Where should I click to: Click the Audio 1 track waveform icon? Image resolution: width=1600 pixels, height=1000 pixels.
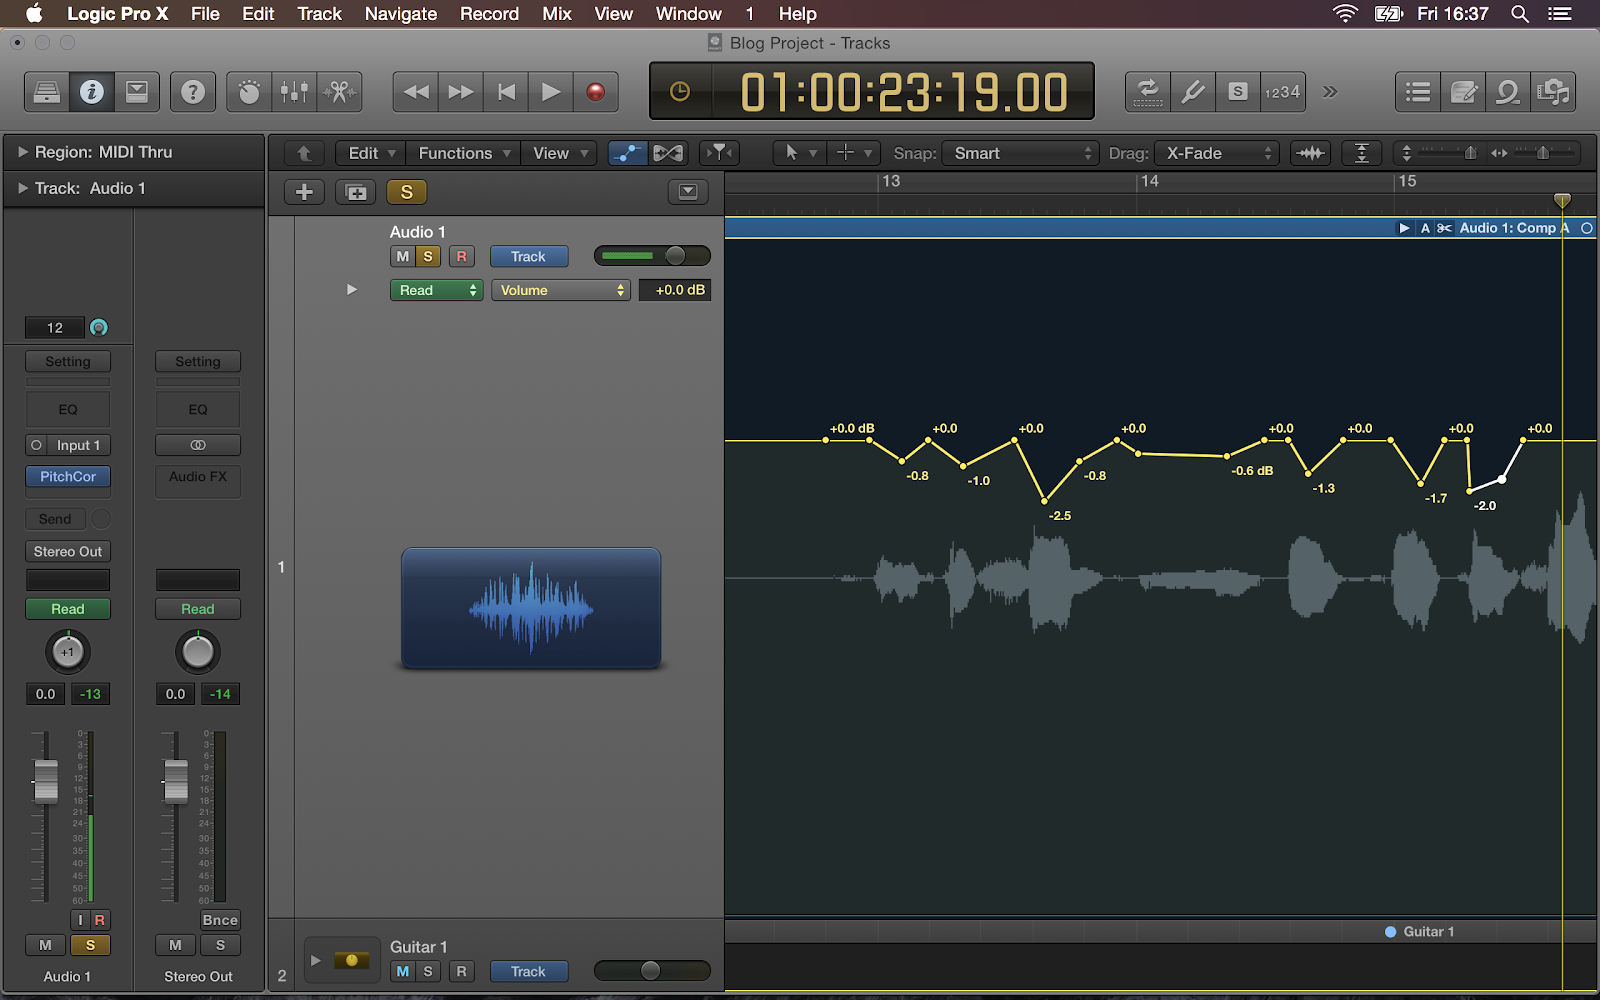(531, 608)
